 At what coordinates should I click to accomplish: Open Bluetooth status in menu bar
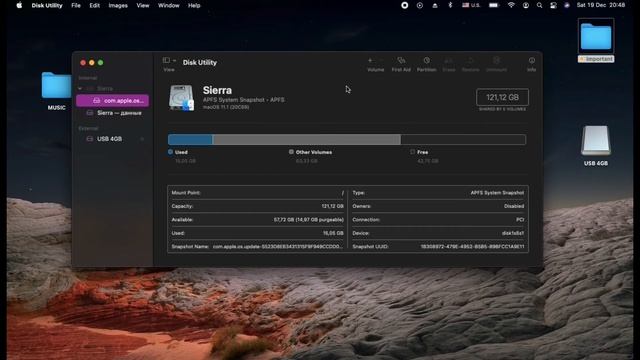[450, 5]
